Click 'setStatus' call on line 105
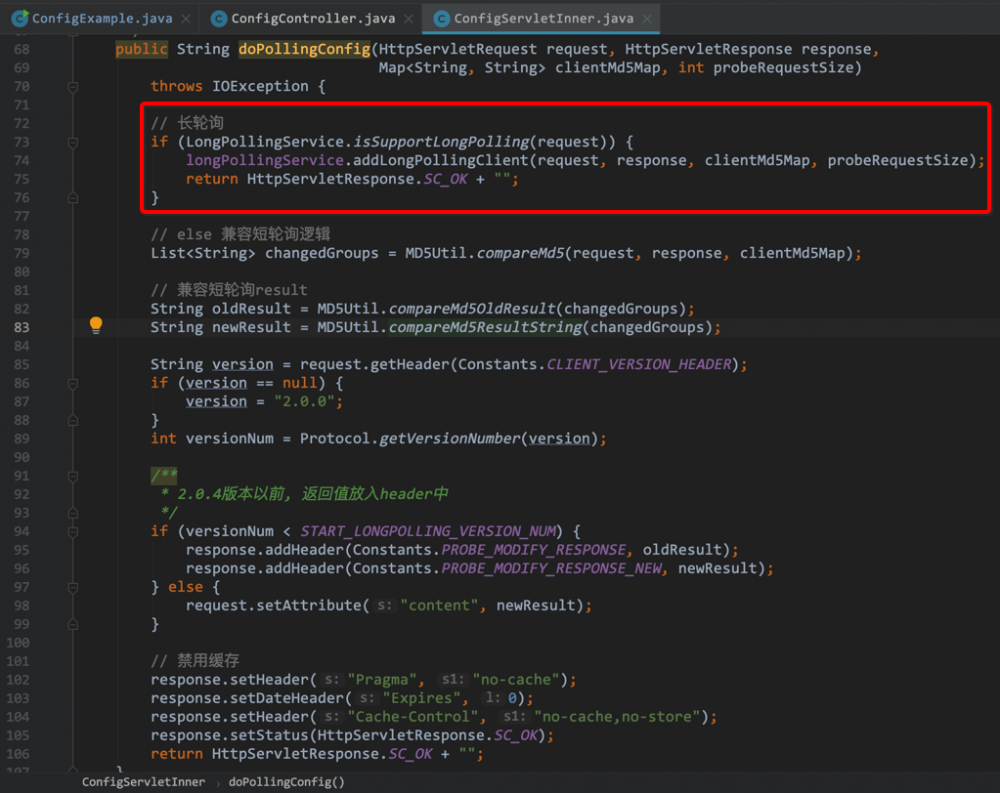 tap(270, 735)
